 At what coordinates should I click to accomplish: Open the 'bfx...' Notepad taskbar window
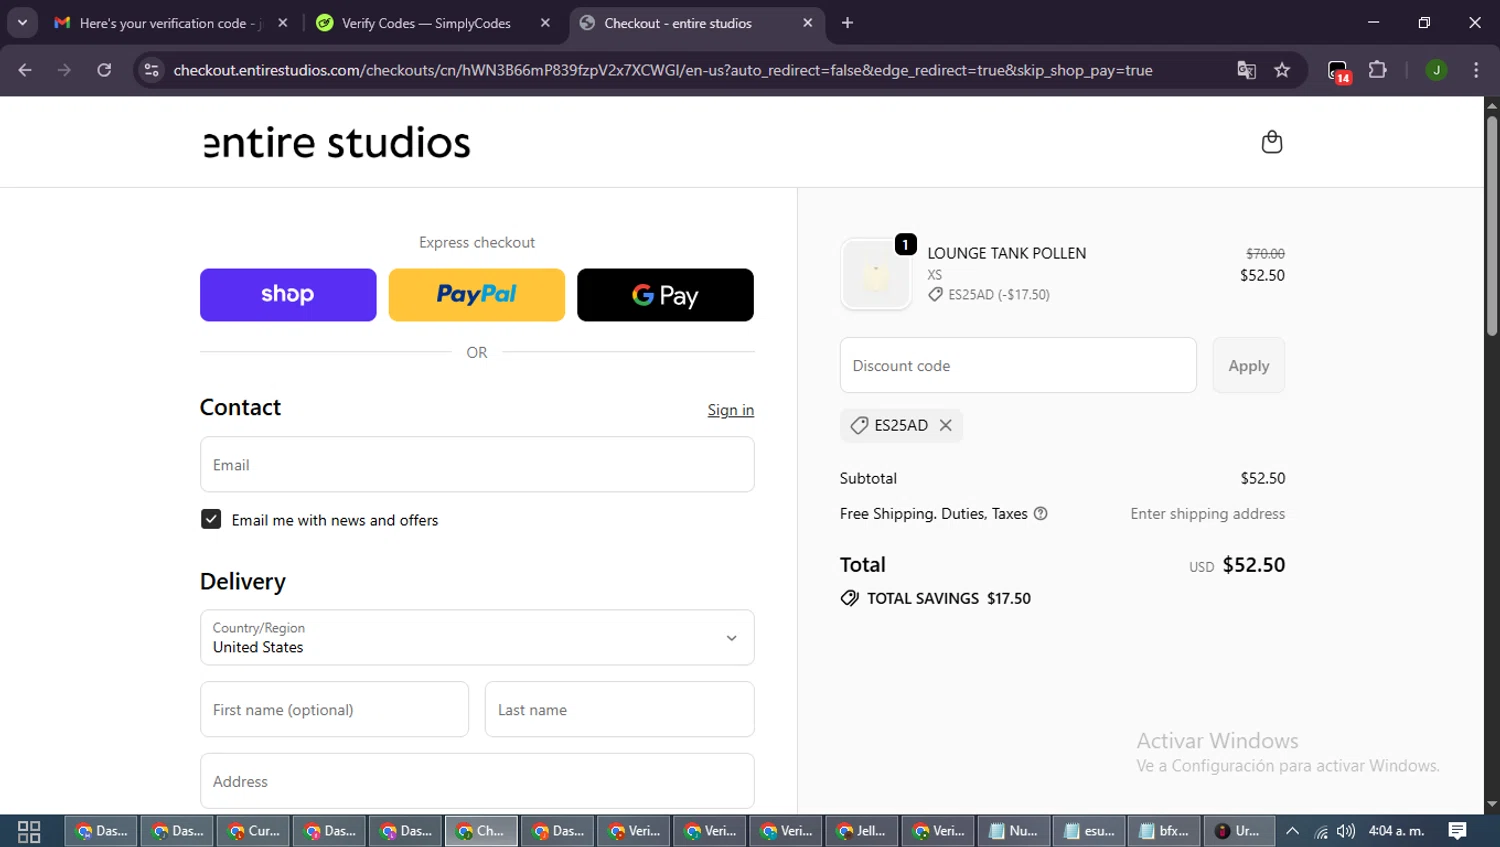coord(1165,831)
